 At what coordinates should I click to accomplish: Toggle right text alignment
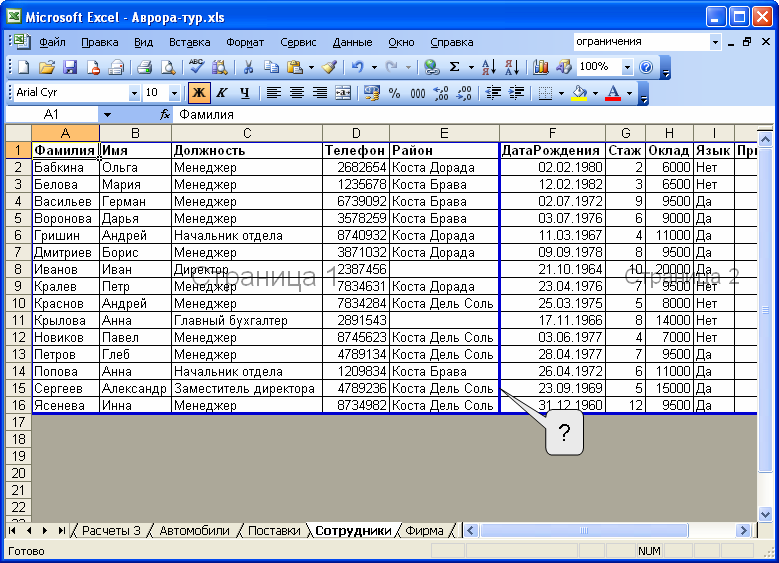pos(320,93)
